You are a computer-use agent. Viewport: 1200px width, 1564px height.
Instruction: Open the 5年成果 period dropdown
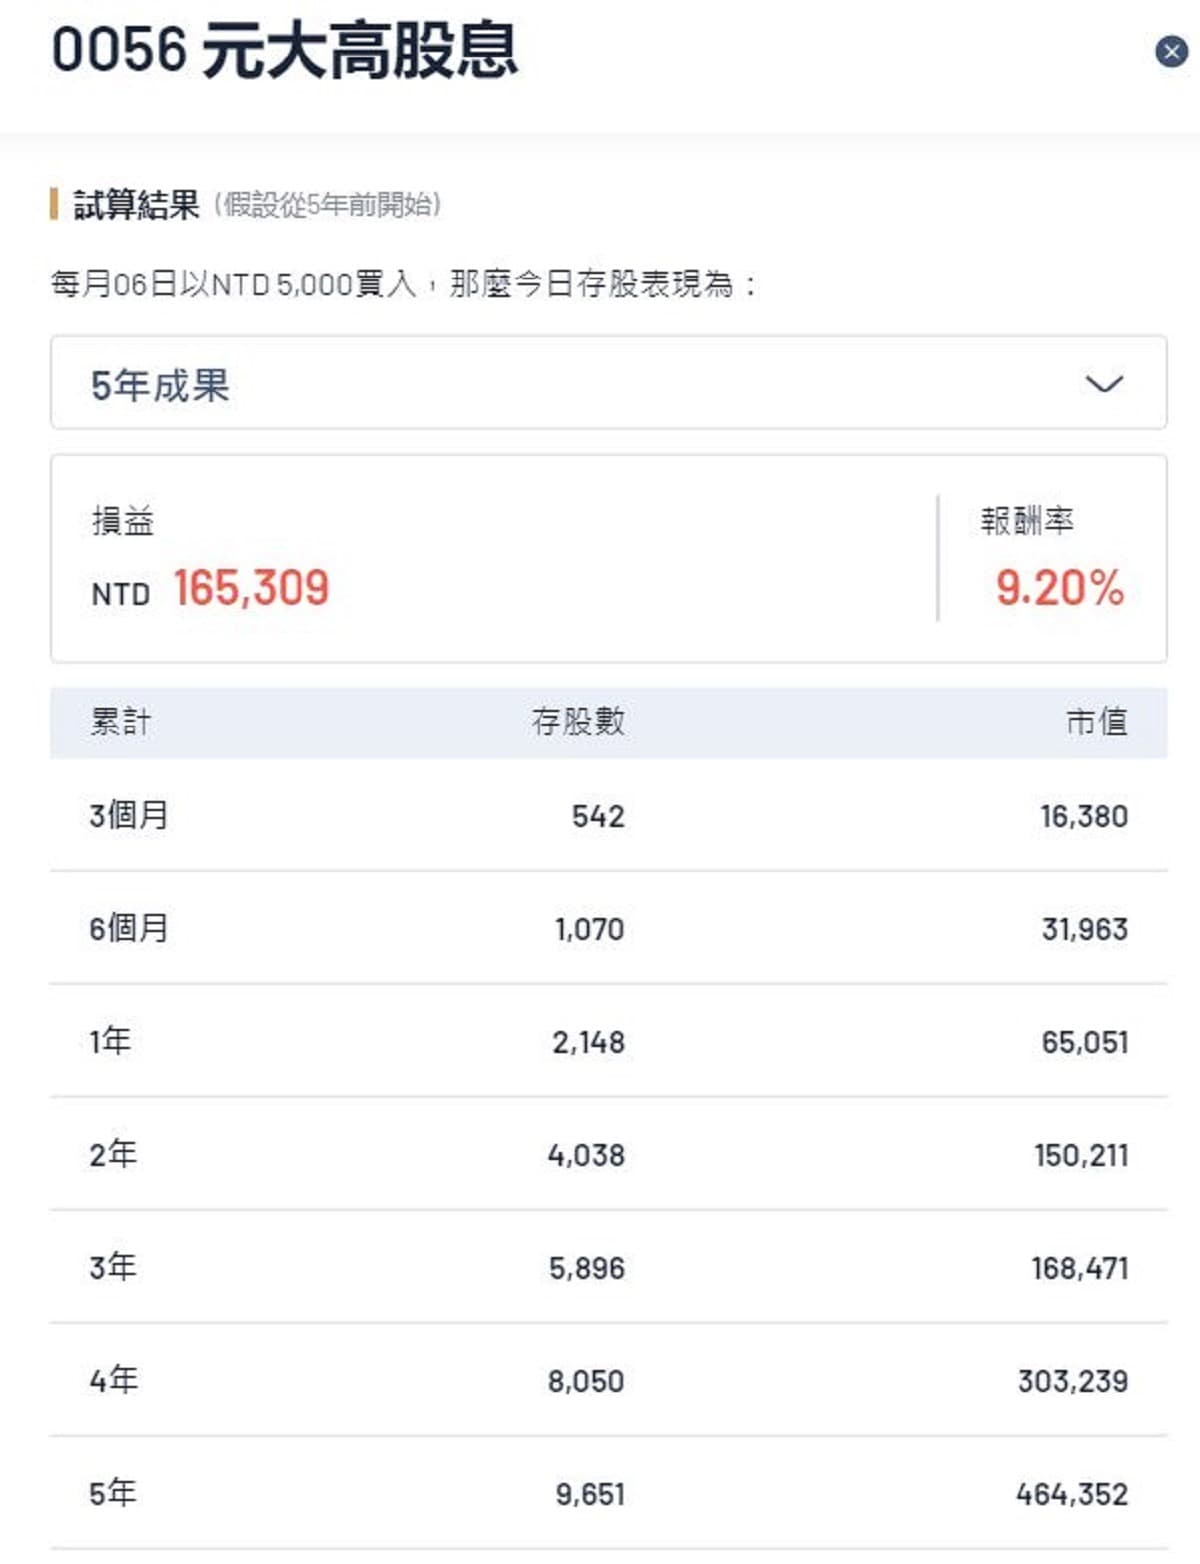(x=608, y=384)
